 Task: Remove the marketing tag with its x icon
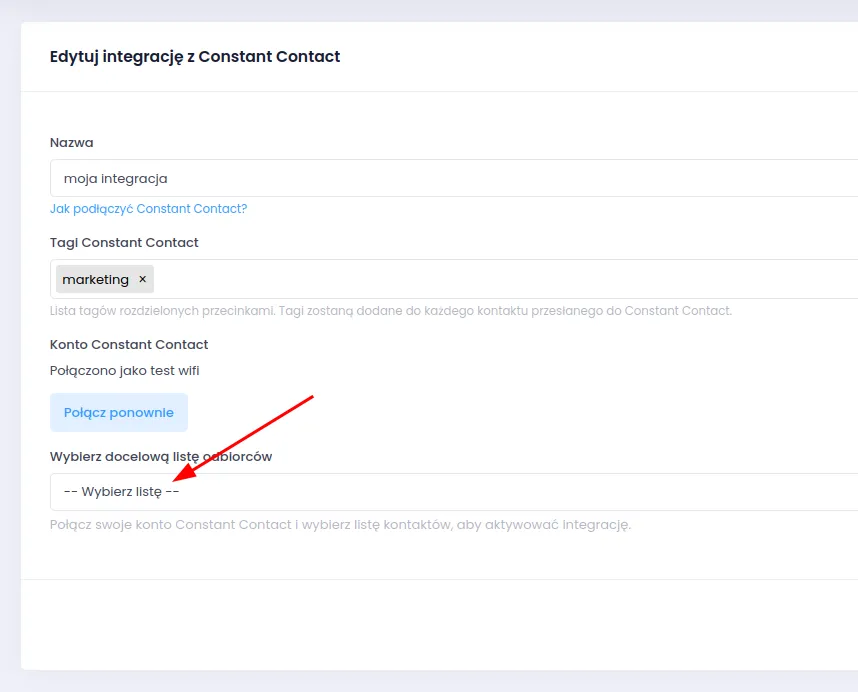(142, 279)
